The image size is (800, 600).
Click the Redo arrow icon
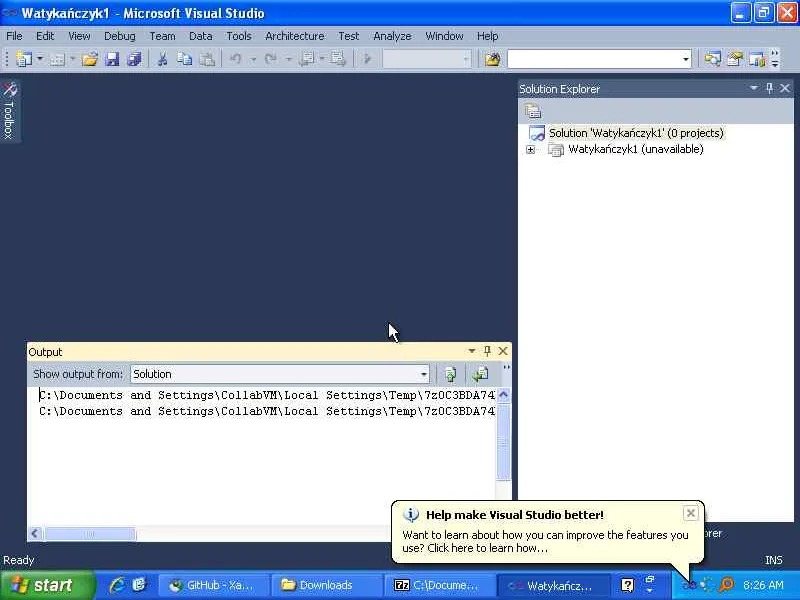(x=270, y=59)
